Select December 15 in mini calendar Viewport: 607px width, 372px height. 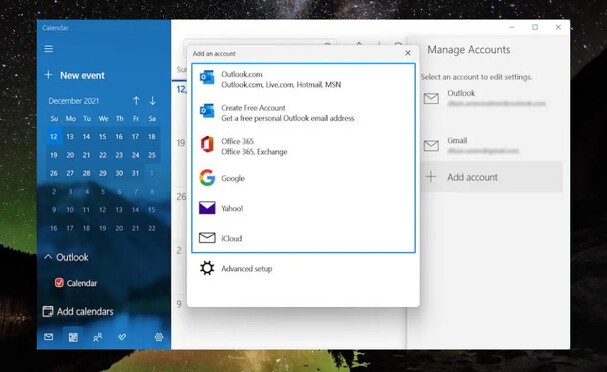(x=103, y=137)
